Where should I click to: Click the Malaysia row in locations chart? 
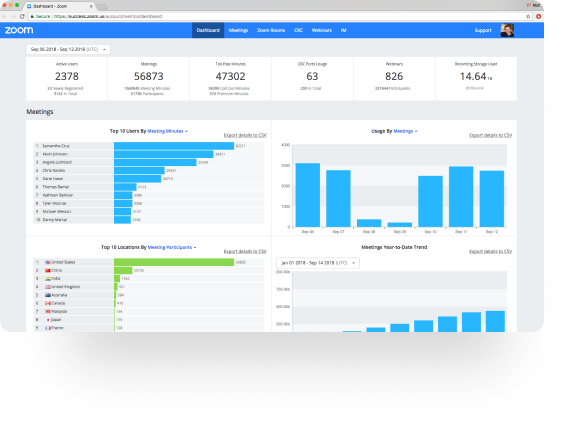point(149,311)
